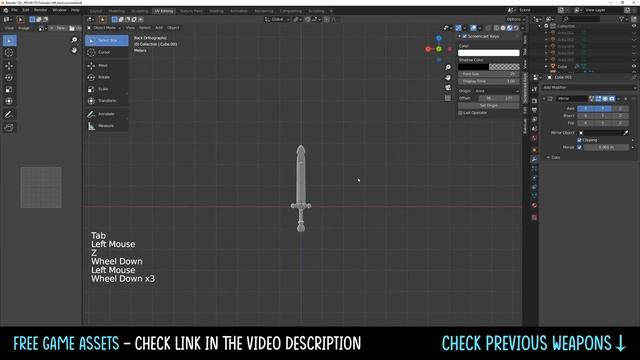The image size is (640, 360).
Task: Toggle the Screencast Keys checkbox
Action: [x=464, y=36]
